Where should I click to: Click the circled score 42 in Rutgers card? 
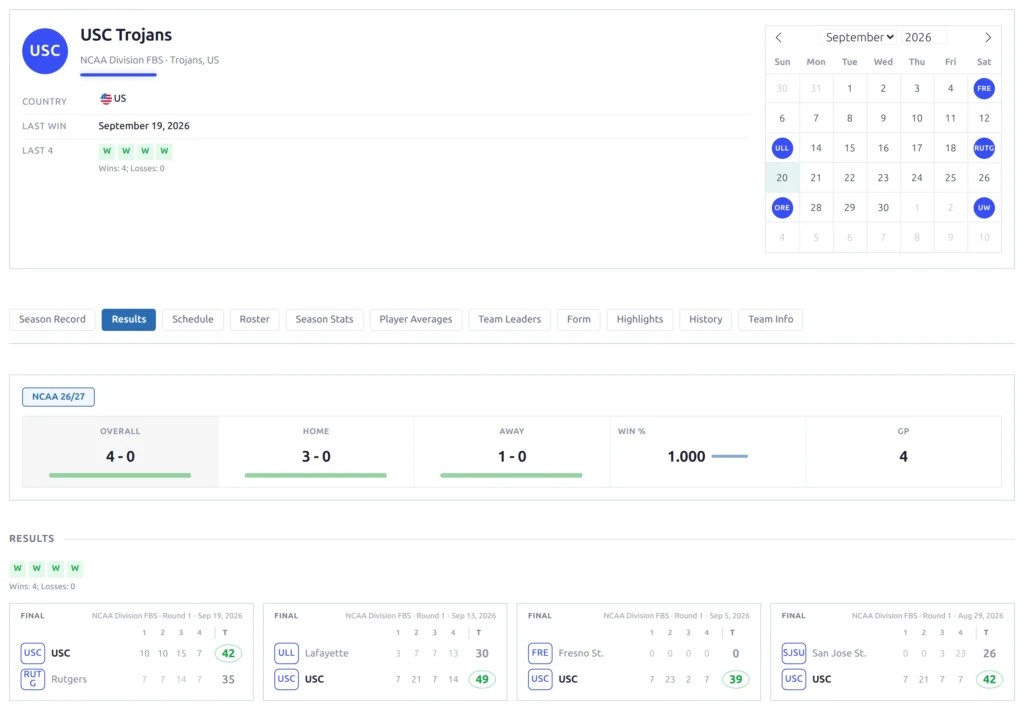228,653
